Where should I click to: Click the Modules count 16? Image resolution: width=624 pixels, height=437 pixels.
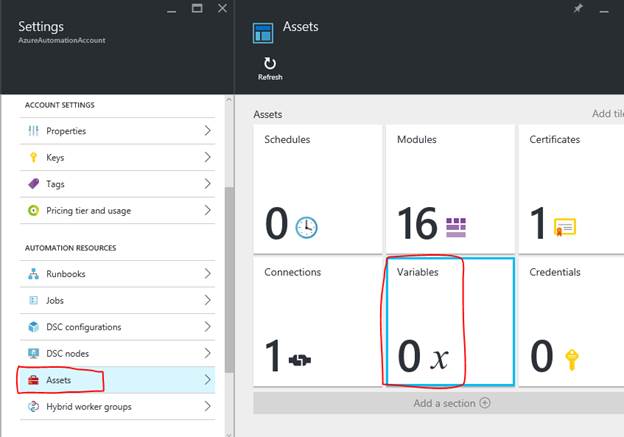[x=417, y=223]
